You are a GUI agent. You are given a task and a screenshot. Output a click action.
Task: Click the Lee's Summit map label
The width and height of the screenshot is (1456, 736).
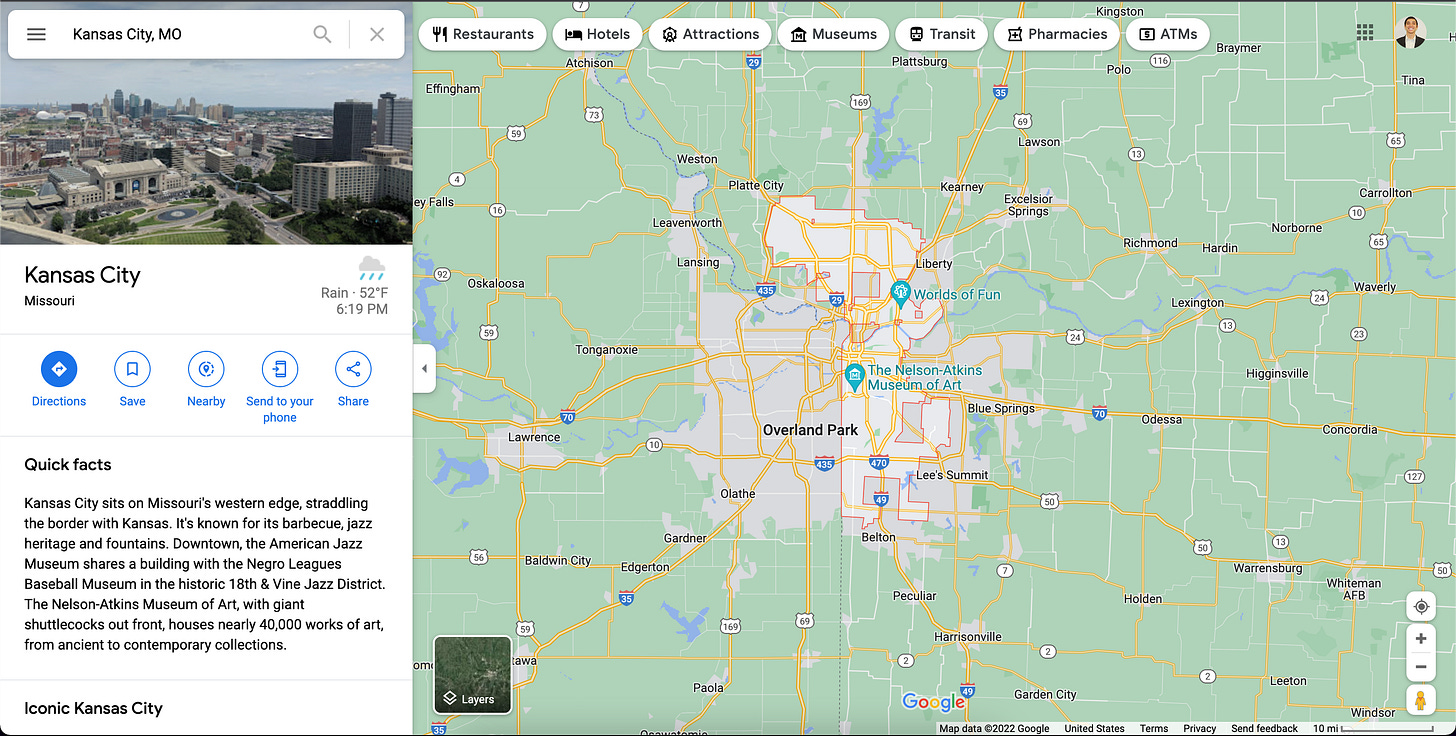click(x=952, y=475)
